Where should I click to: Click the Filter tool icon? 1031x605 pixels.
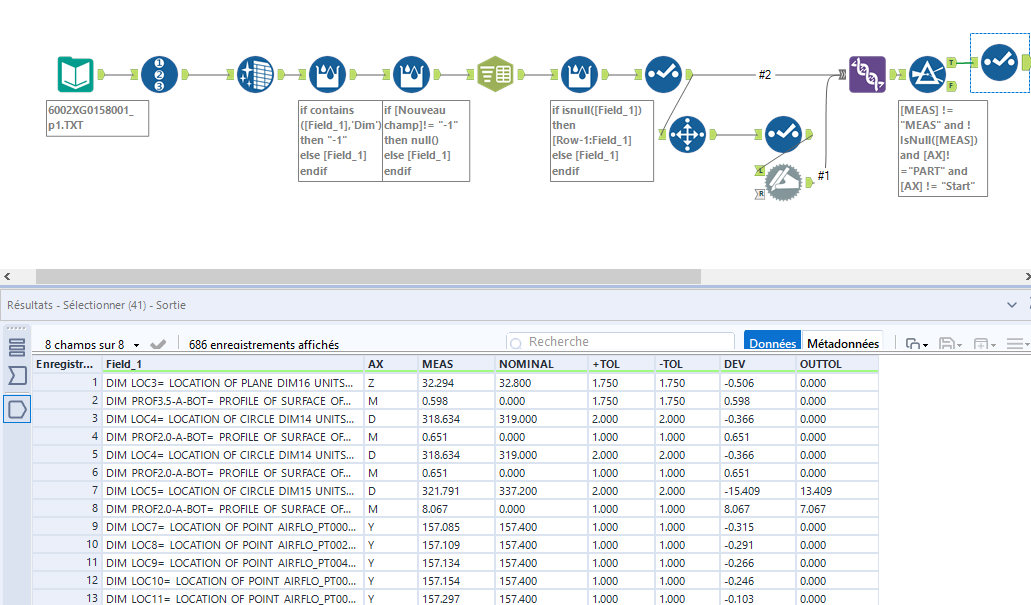point(926,74)
